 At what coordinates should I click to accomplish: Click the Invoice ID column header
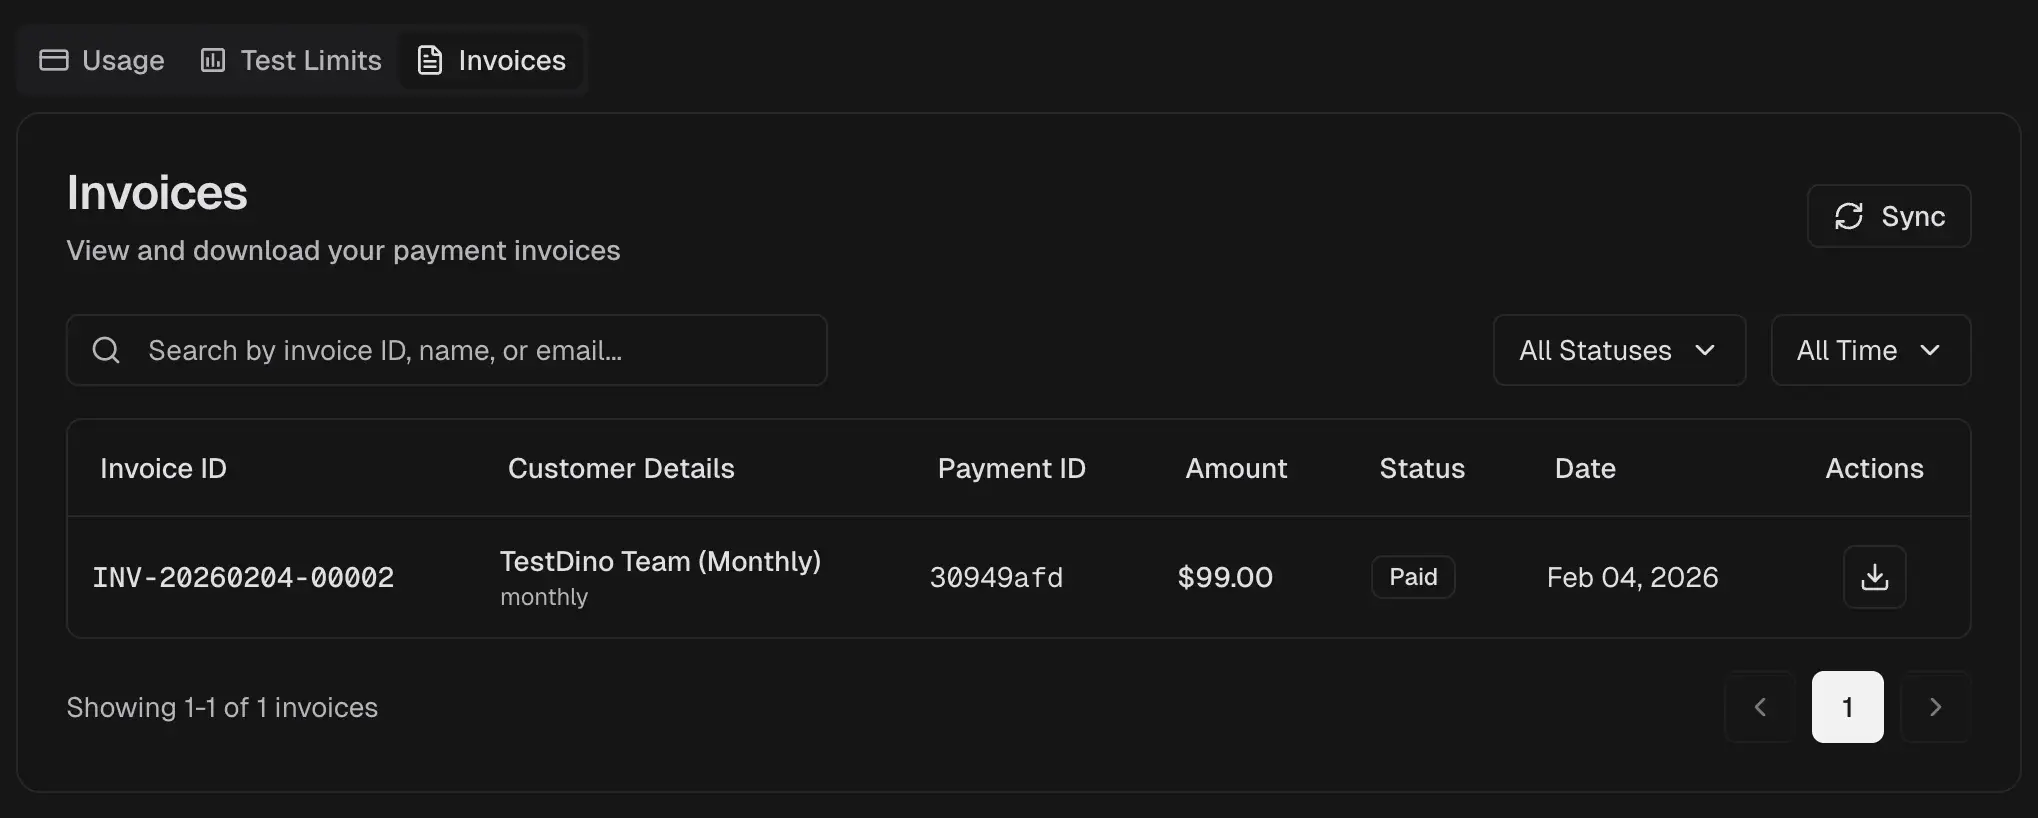pyautogui.click(x=163, y=468)
